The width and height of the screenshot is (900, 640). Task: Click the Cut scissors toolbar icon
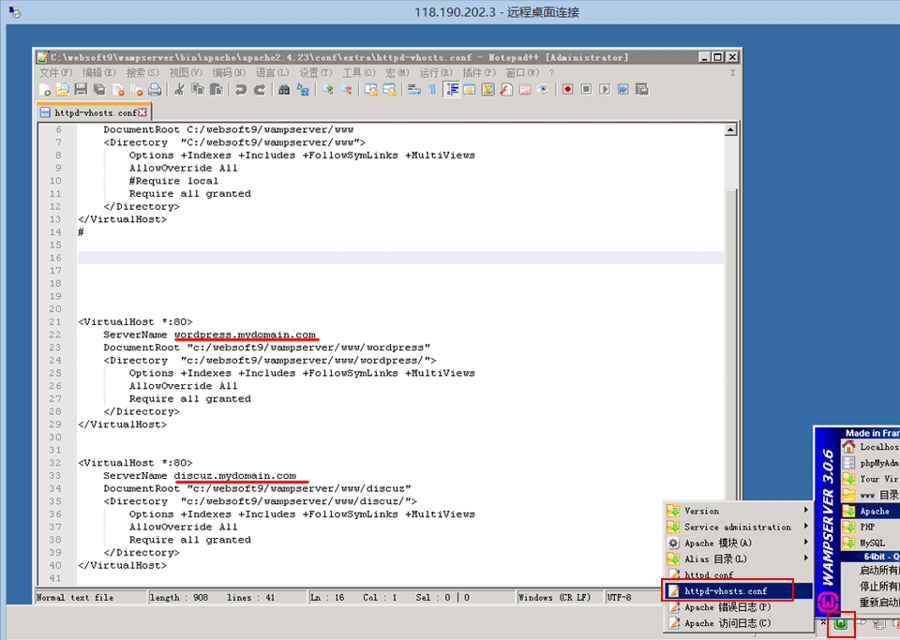click(x=179, y=90)
